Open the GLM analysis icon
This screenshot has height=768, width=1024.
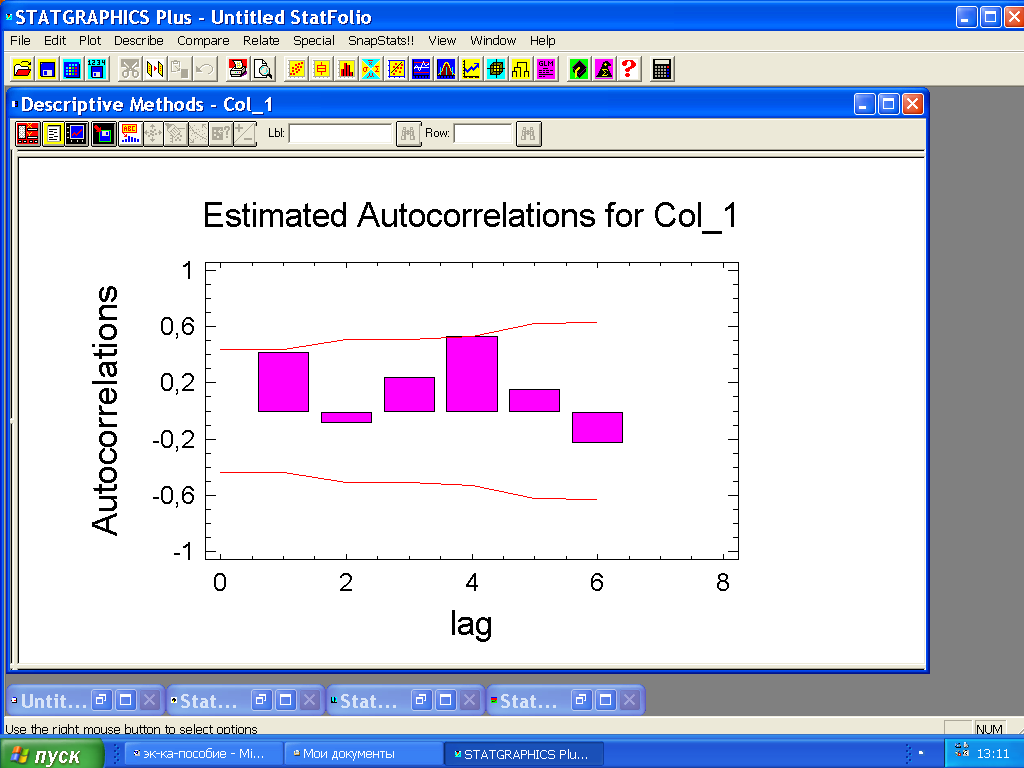[x=545, y=69]
